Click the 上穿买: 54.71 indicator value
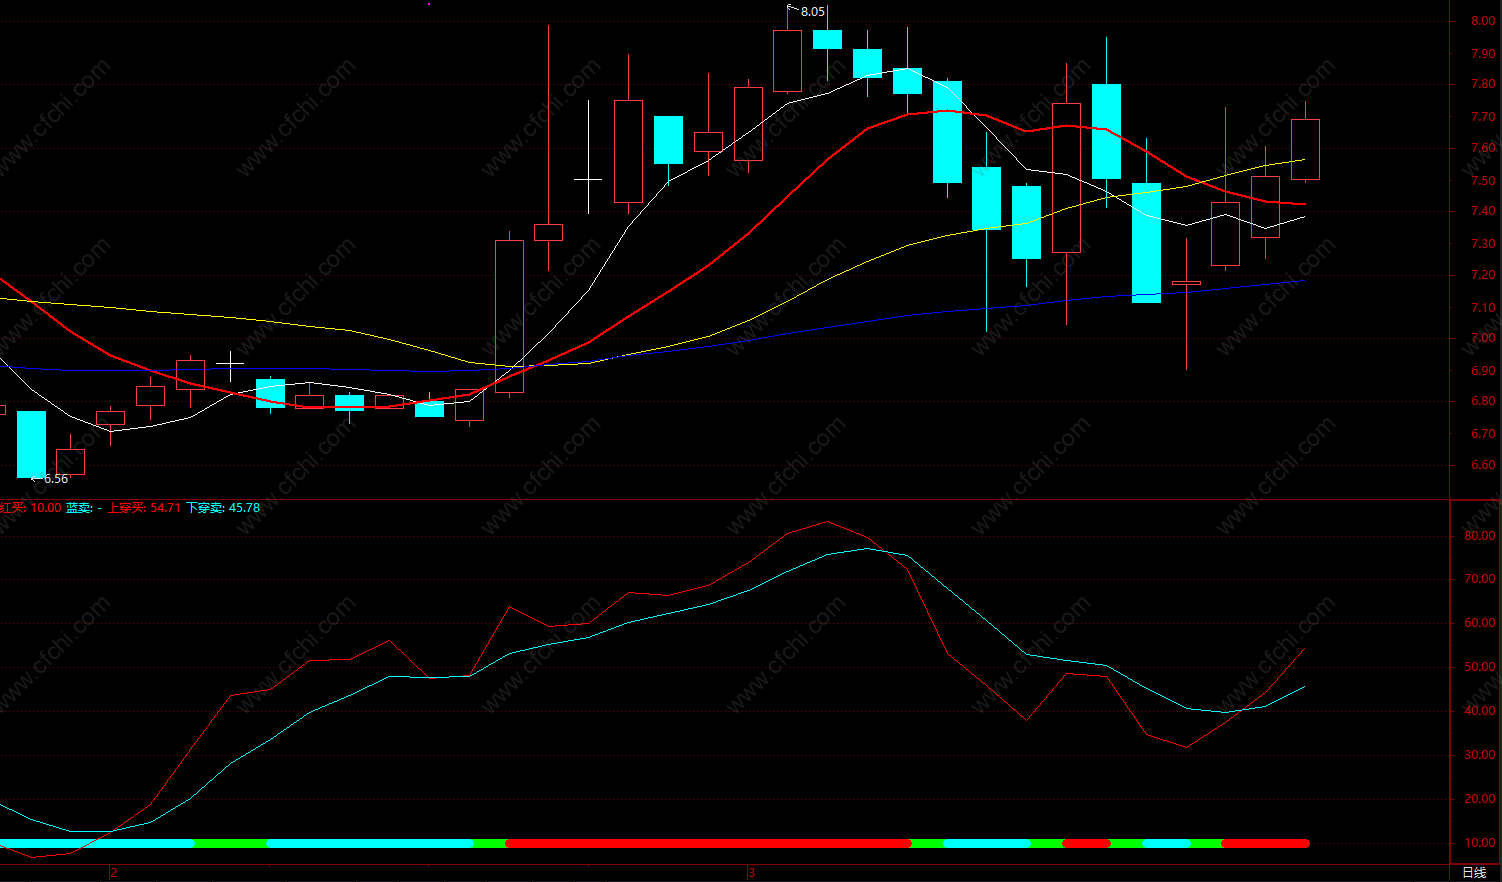1502x882 pixels. point(144,508)
